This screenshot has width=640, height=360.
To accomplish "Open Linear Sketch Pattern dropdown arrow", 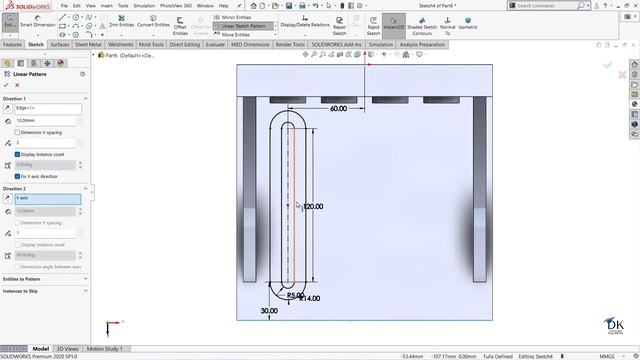I will [276, 26].
